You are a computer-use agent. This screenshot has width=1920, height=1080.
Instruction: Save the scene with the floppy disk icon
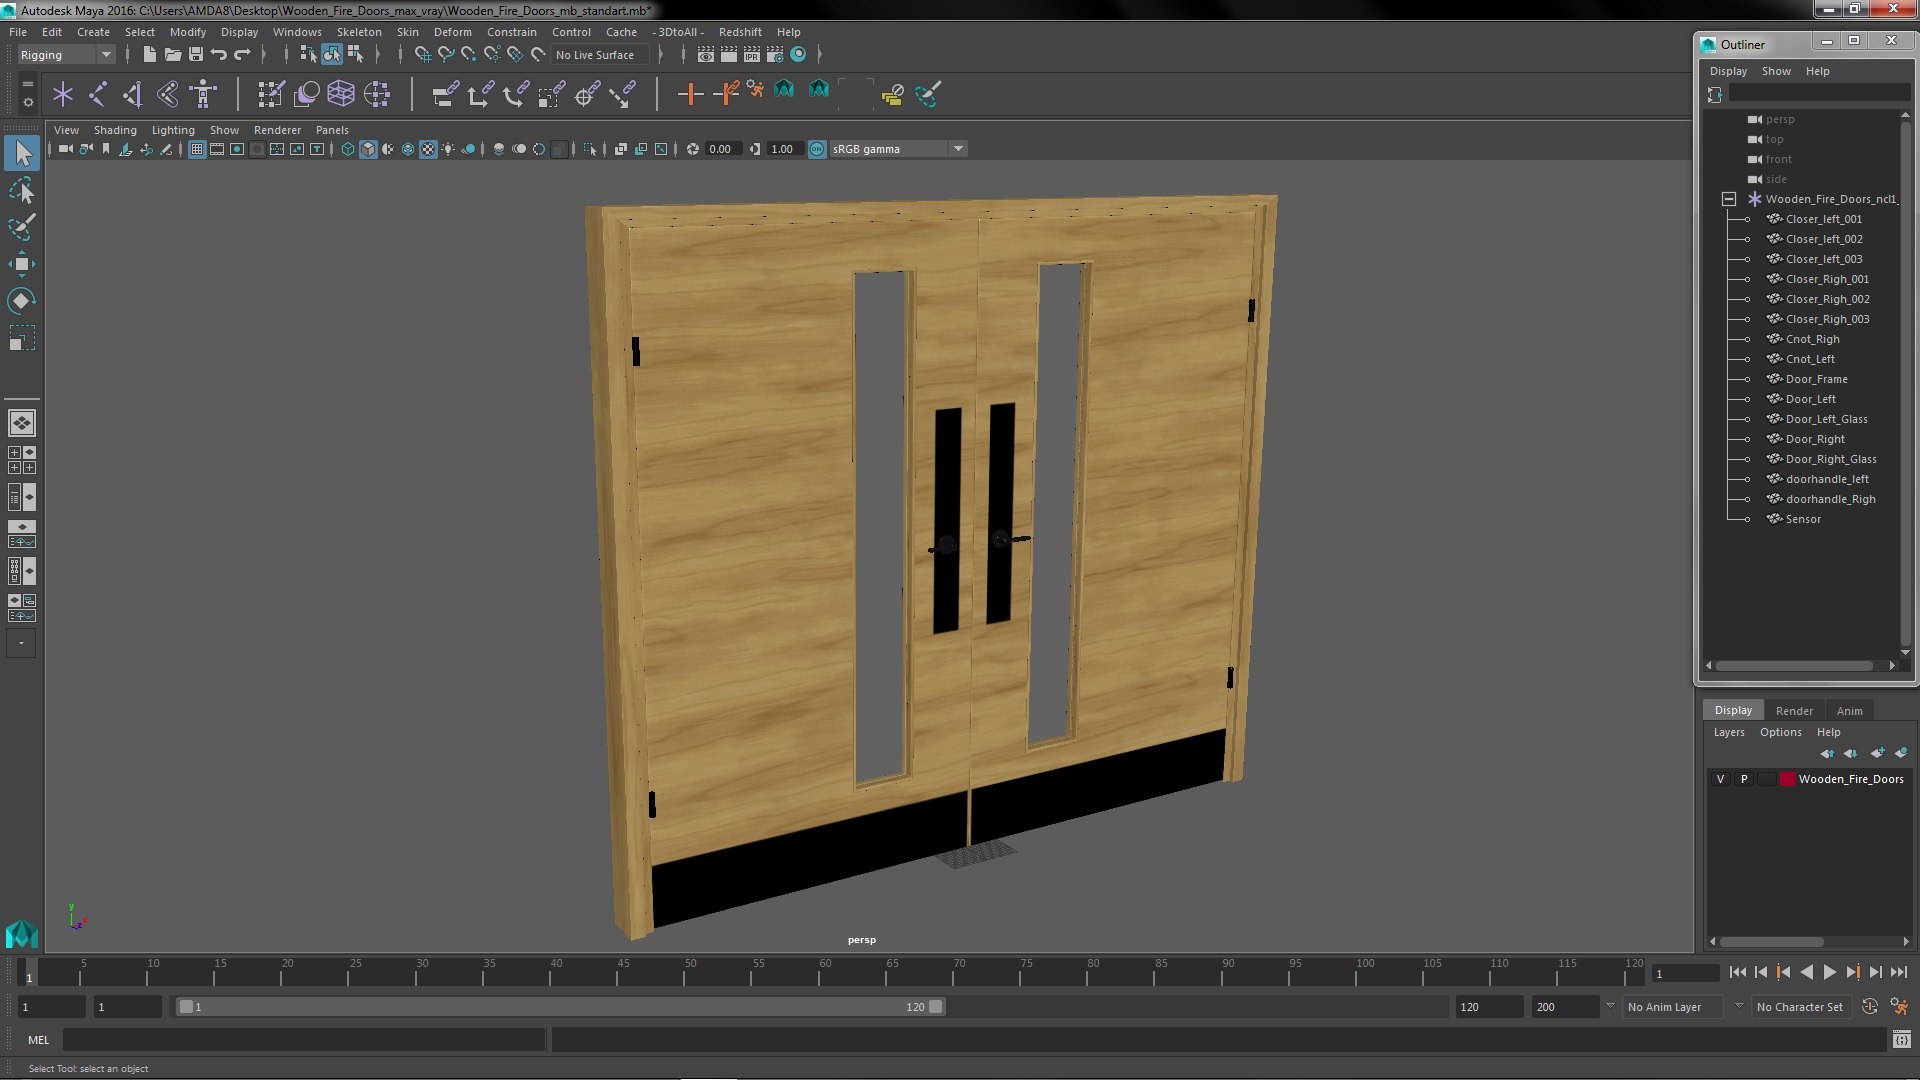click(x=196, y=54)
